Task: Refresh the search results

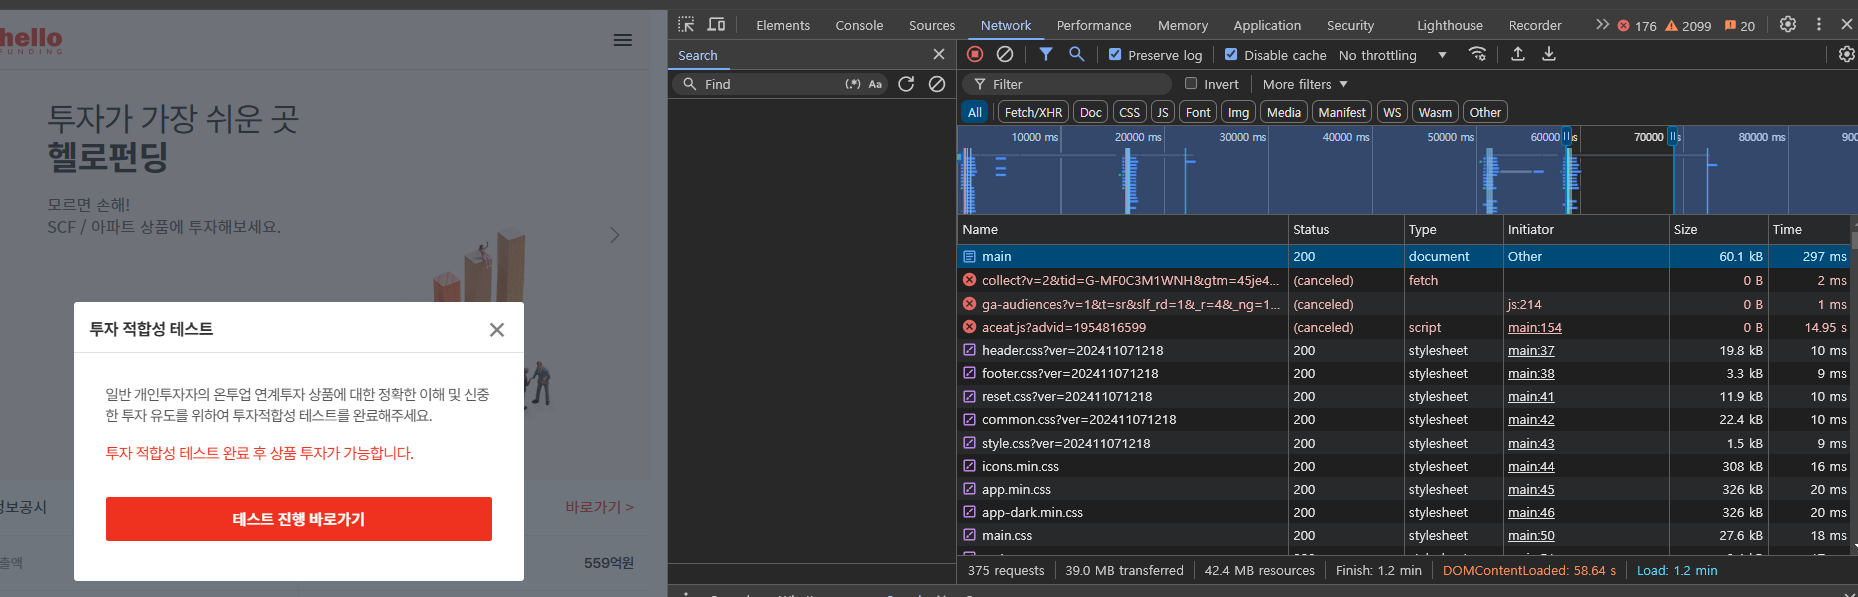Action: coord(906,84)
